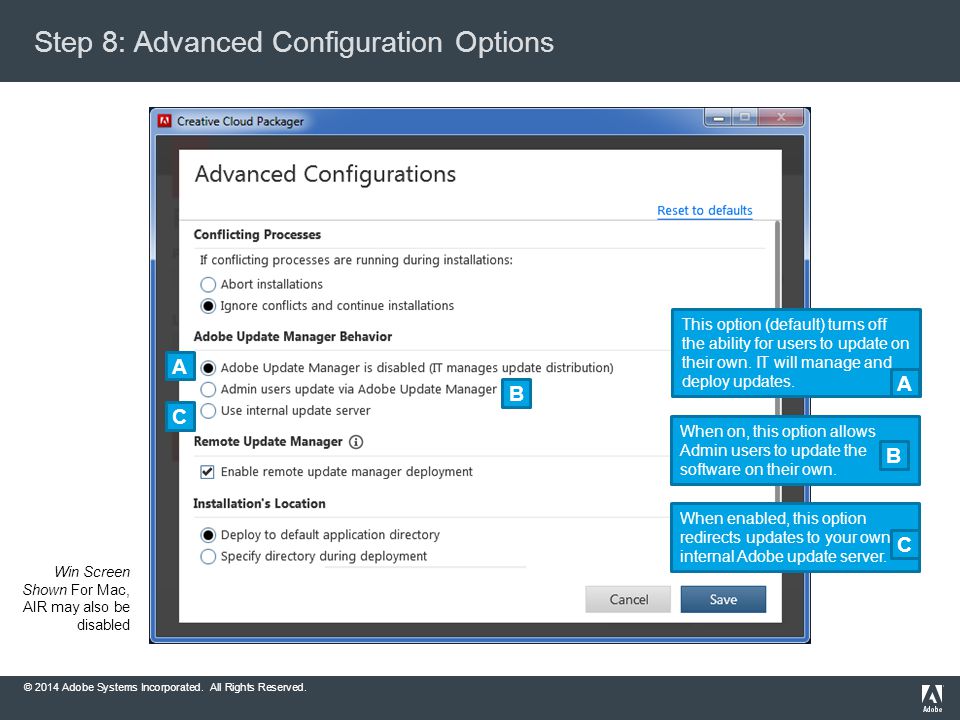Click the Installation's Location heading
Screen dimensions: 960x720
coord(260,504)
